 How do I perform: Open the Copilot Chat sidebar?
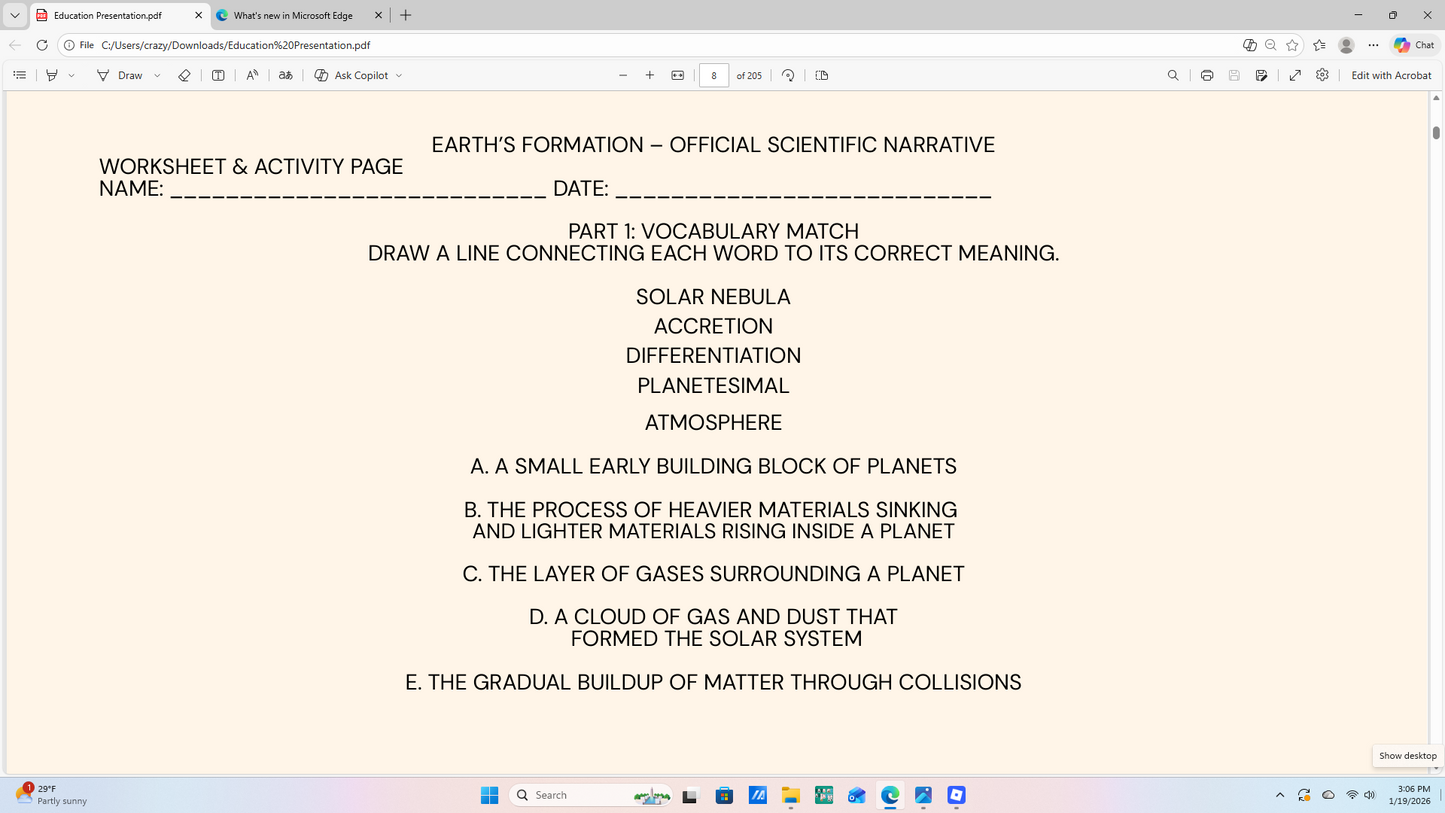[x=1414, y=45]
